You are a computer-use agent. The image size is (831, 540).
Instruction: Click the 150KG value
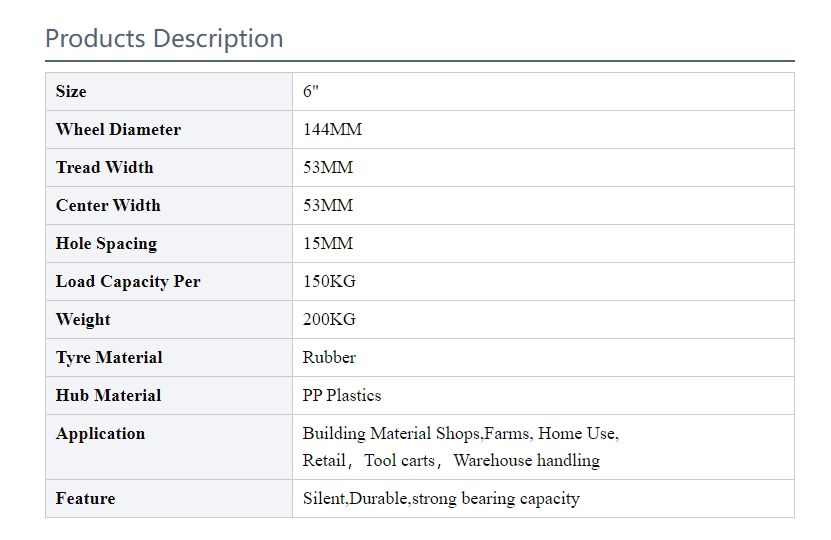click(329, 282)
